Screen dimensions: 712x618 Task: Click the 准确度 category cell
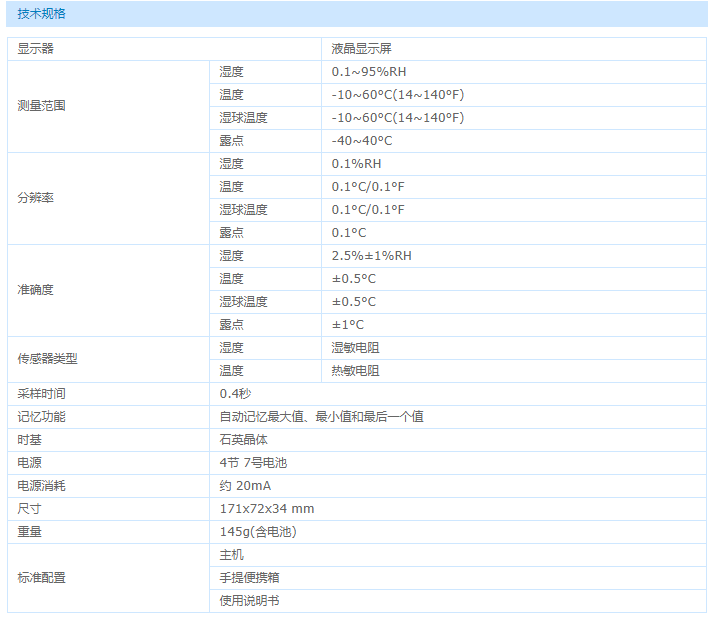36,290
